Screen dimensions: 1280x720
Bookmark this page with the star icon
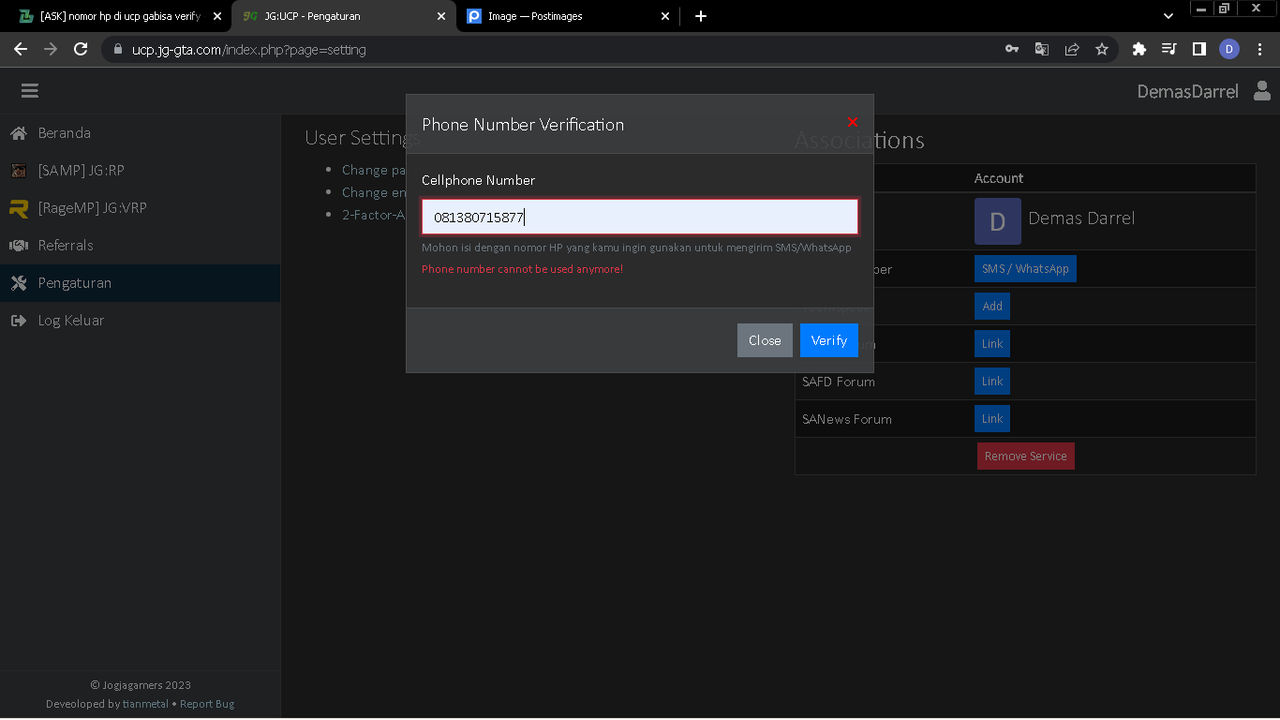(x=1101, y=48)
